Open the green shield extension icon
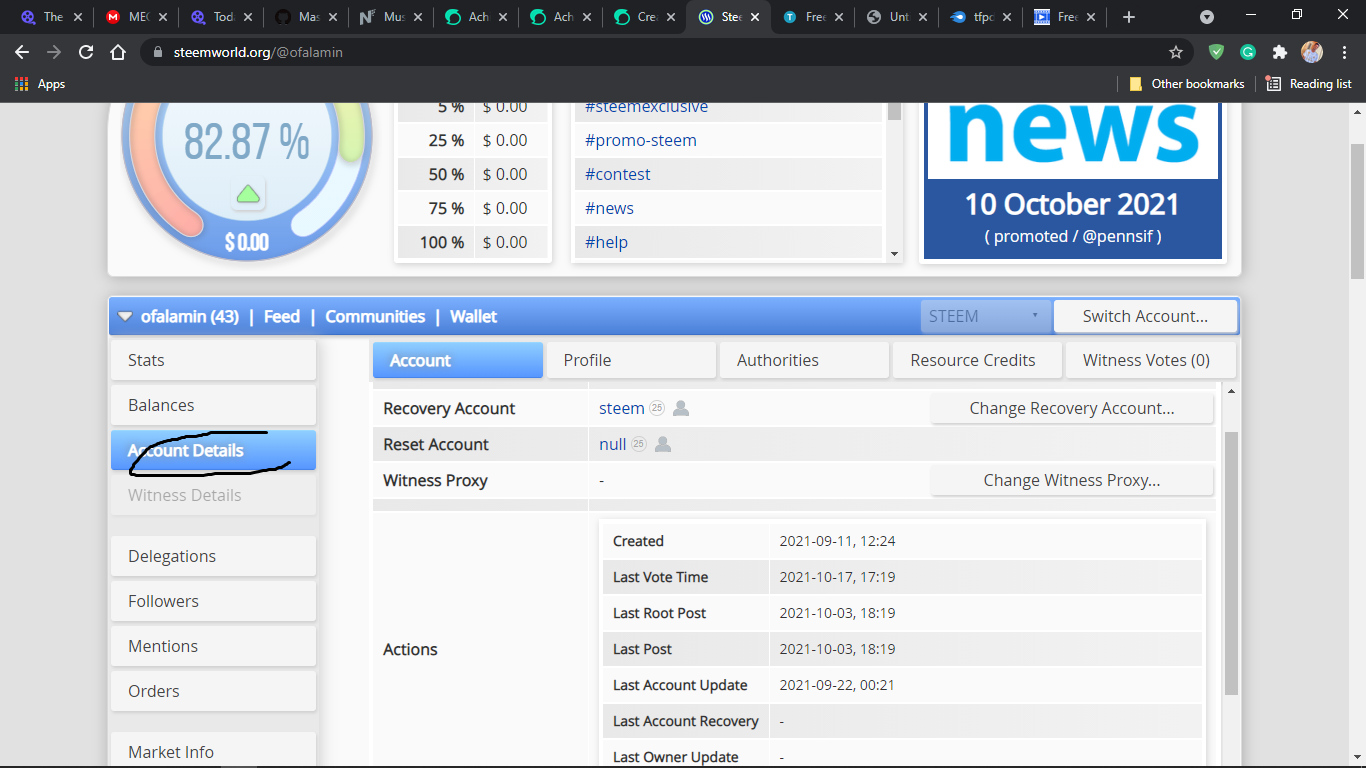The height and width of the screenshot is (768, 1366). (x=1216, y=52)
